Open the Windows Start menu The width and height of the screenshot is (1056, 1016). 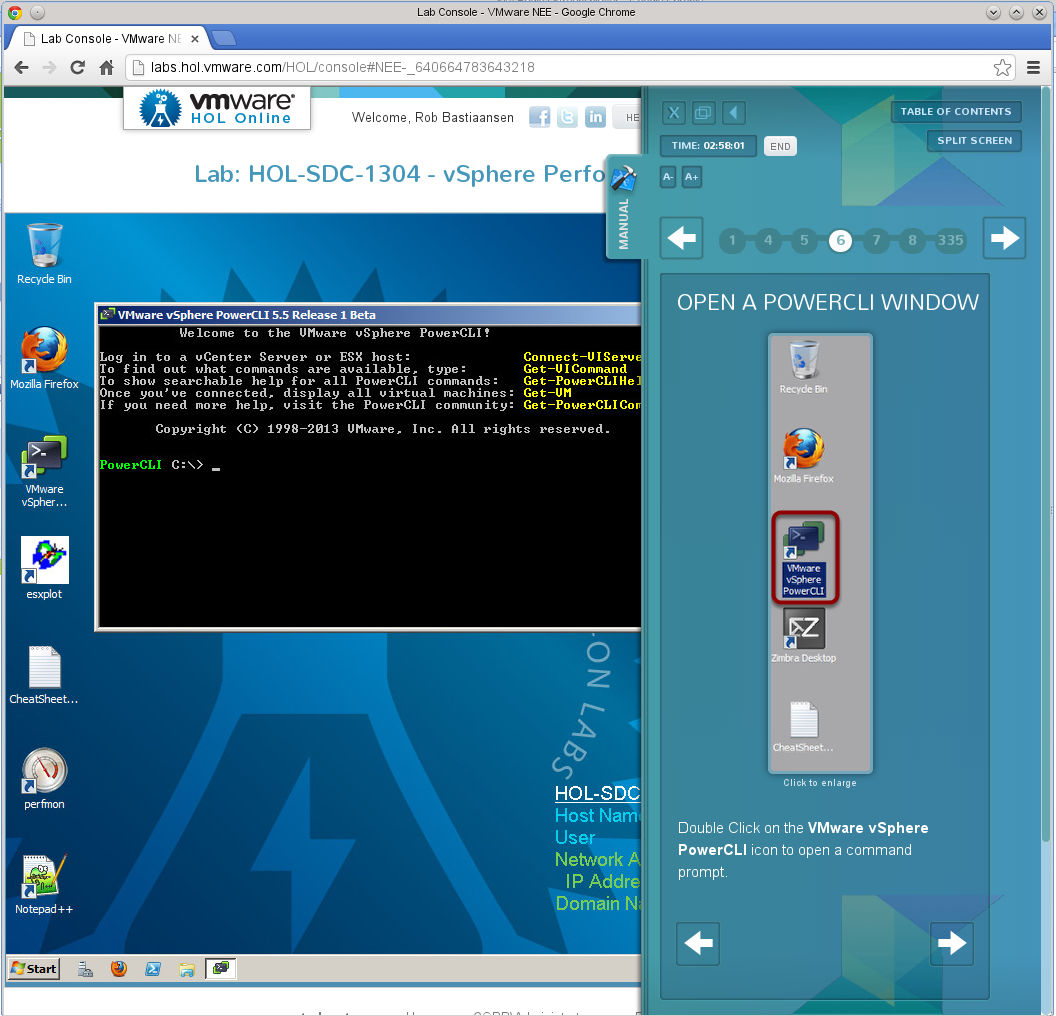pos(32,968)
